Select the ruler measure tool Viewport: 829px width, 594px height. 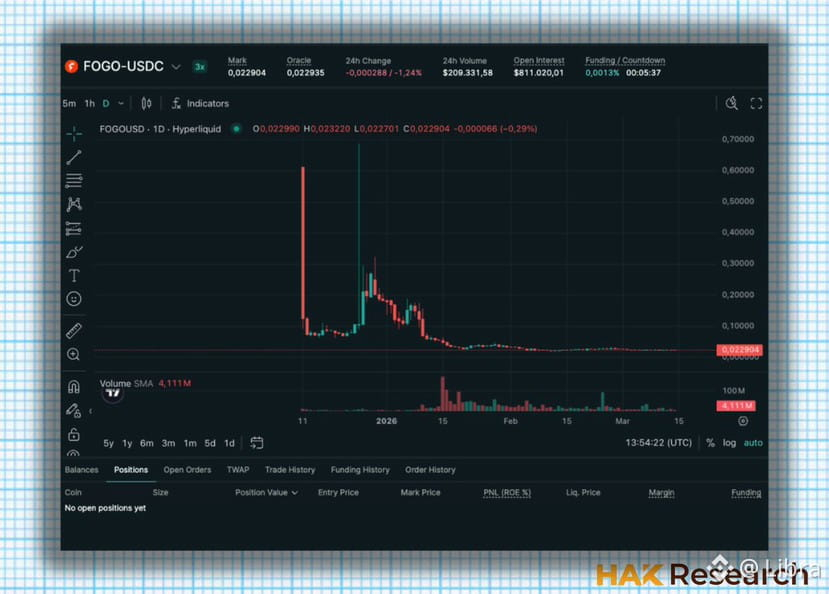(74, 331)
